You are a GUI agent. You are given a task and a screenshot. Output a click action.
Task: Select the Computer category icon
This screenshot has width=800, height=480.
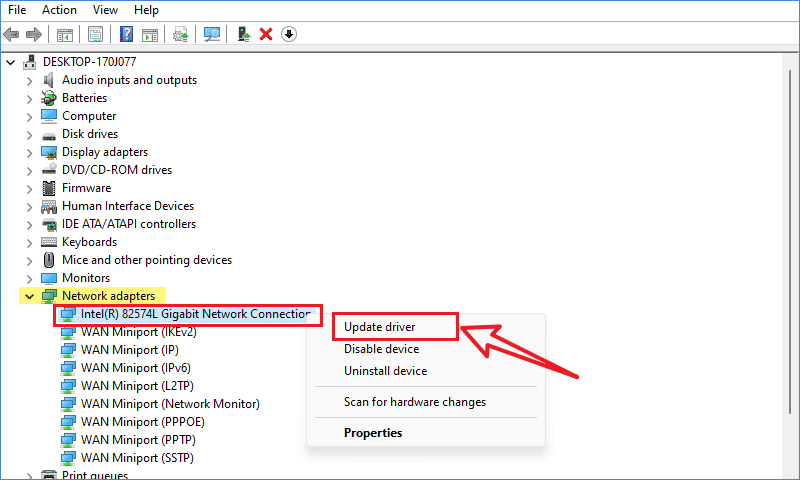(49, 116)
